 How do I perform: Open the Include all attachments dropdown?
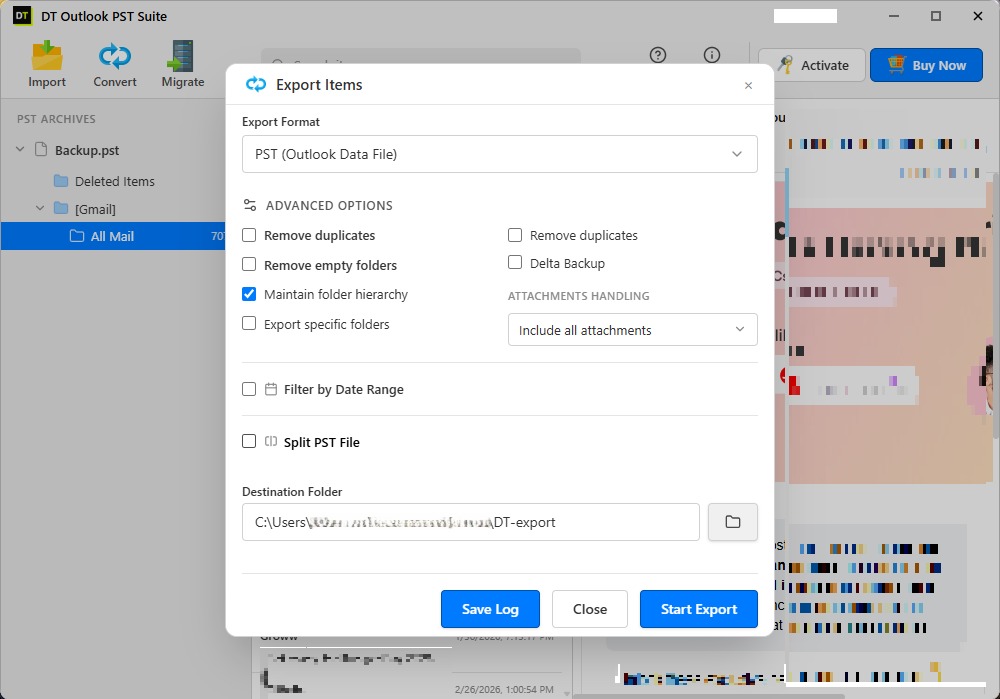click(x=632, y=330)
